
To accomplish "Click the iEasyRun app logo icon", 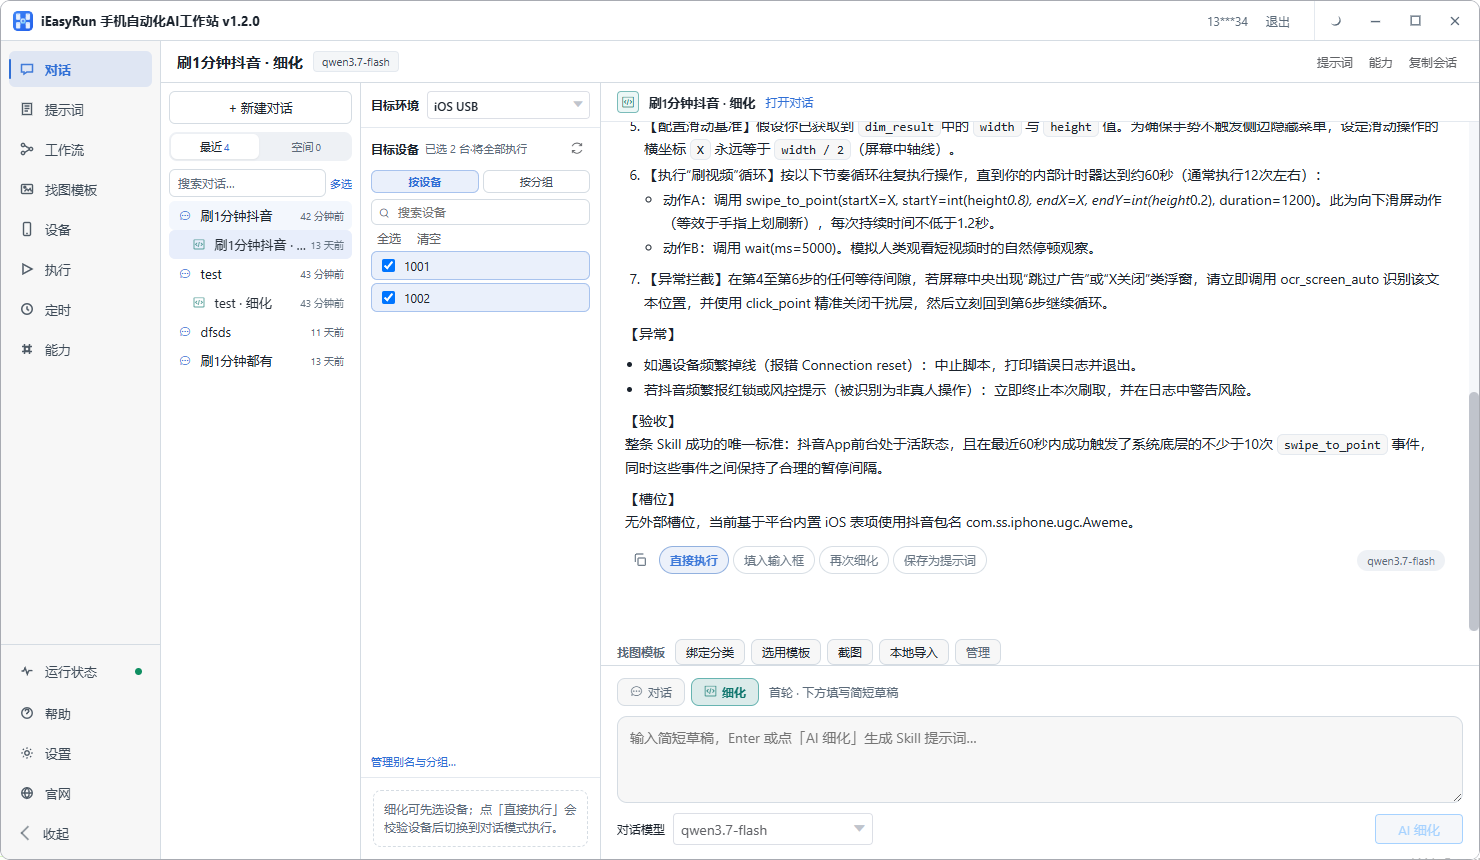I will [23, 21].
